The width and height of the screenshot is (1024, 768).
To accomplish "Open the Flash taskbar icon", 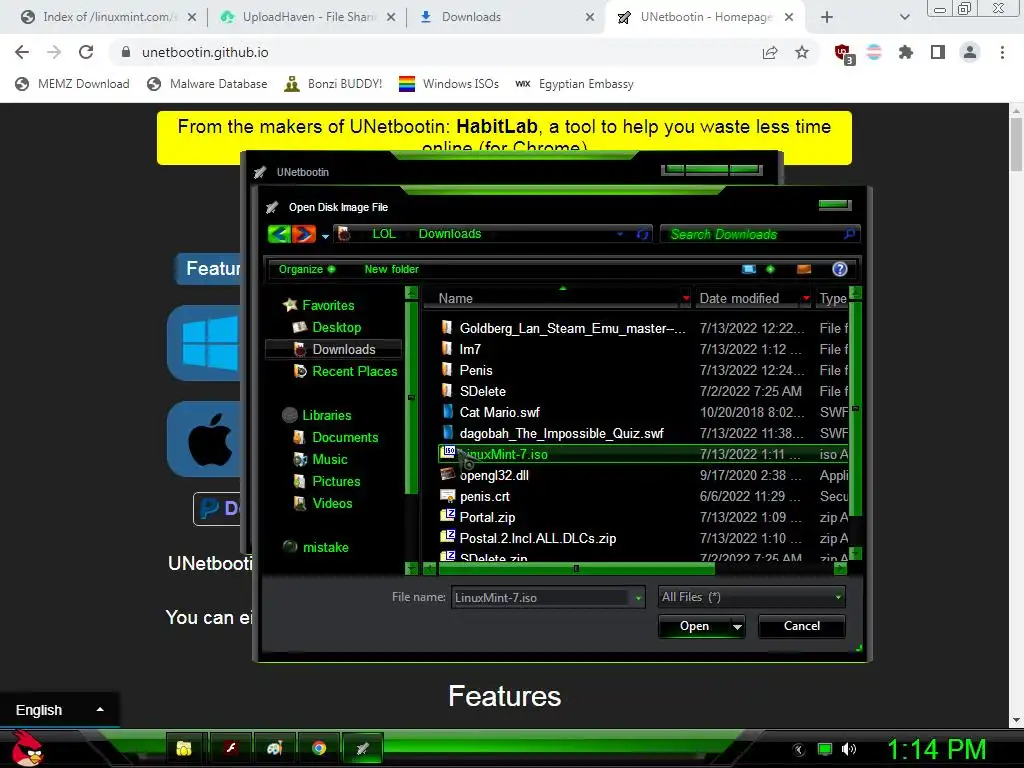I will (x=231, y=748).
